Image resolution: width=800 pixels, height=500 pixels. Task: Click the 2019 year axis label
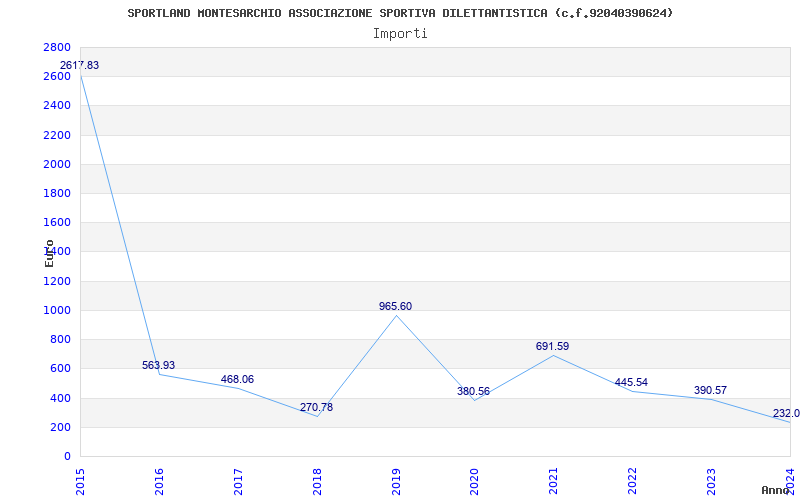coord(396,481)
